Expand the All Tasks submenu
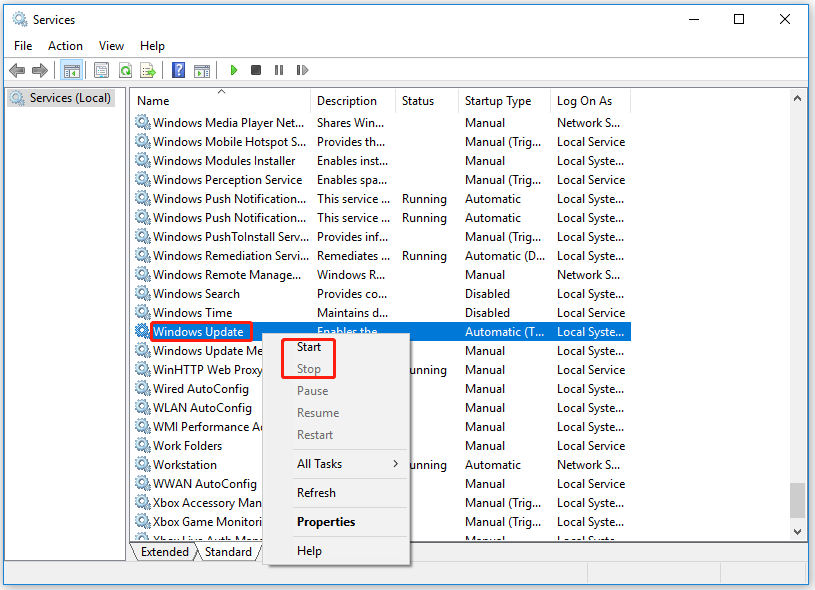The image size is (815, 590). (x=336, y=464)
